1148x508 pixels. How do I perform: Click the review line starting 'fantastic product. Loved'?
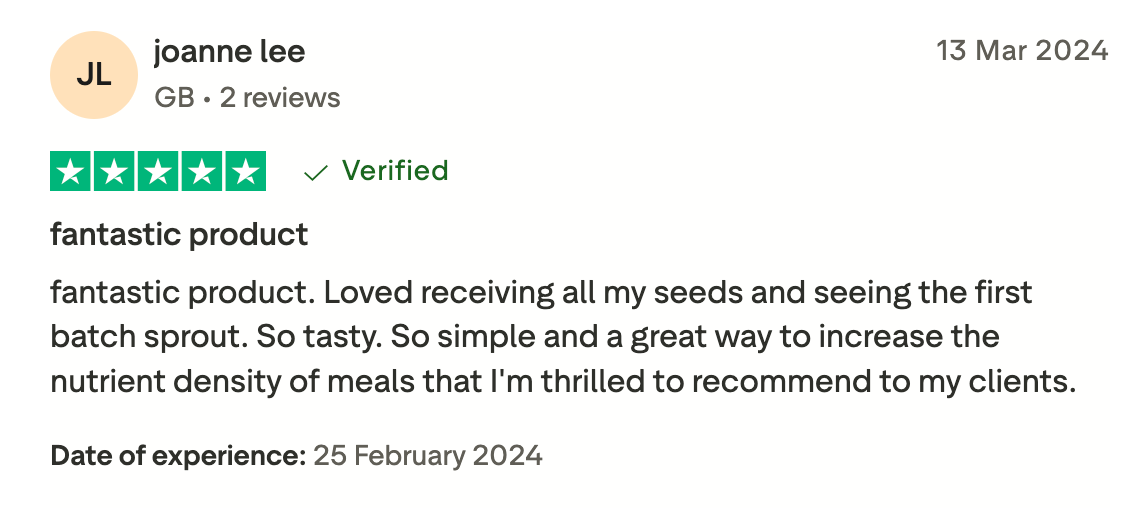tap(541, 294)
